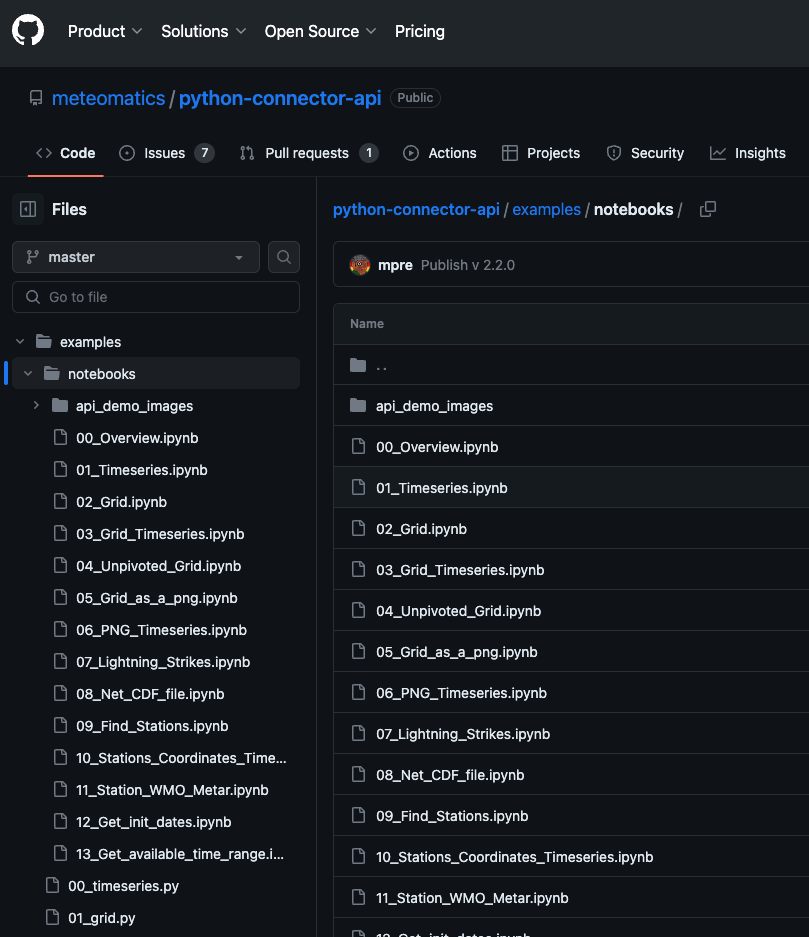This screenshot has width=809, height=937.
Task: Open 07_Lightning_Strikes.ipynb from the file list
Action: pyautogui.click(x=463, y=734)
